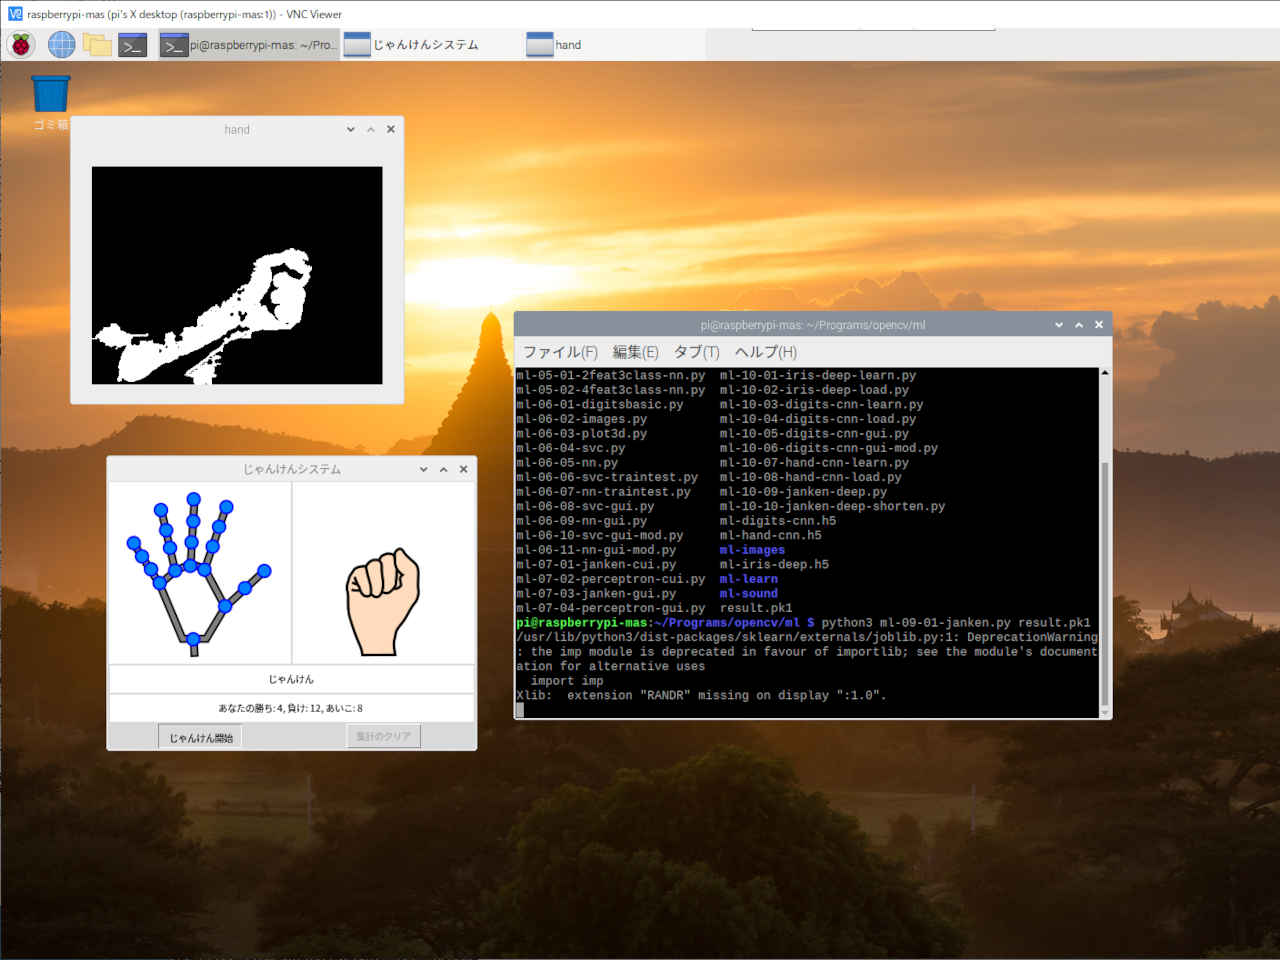Open the ヘルプ(H) menu in the terminal

[765, 352]
